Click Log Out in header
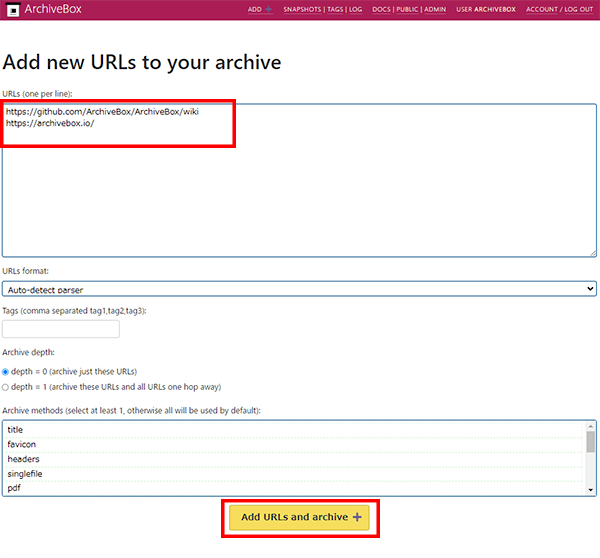Image resolution: width=600 pixels, height=558 pixels. tap(580, 10)
